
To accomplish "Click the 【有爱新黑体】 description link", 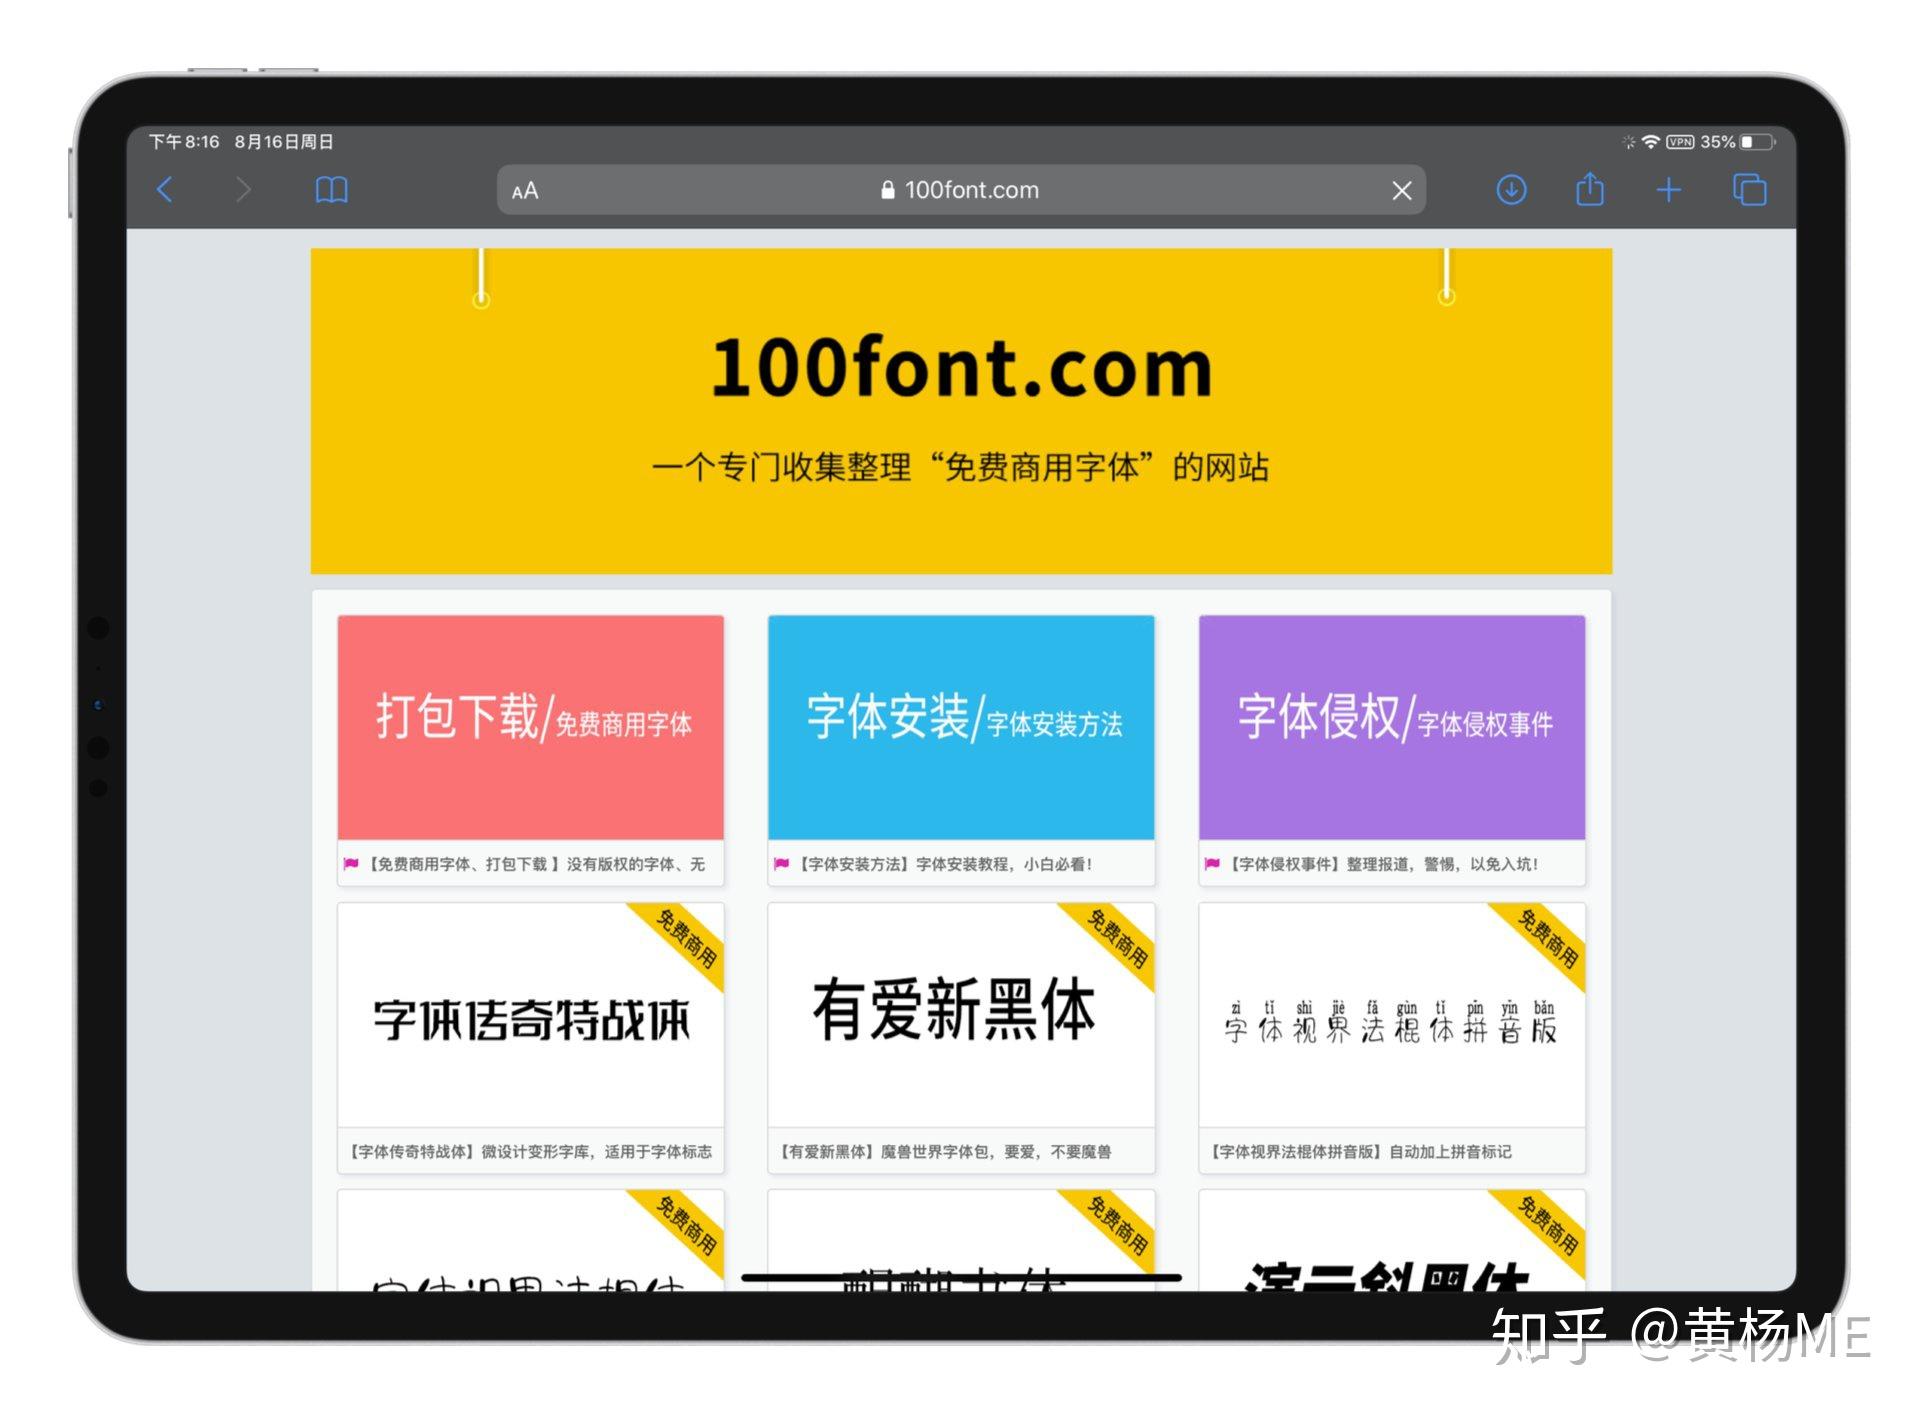I will (945, 1152).
